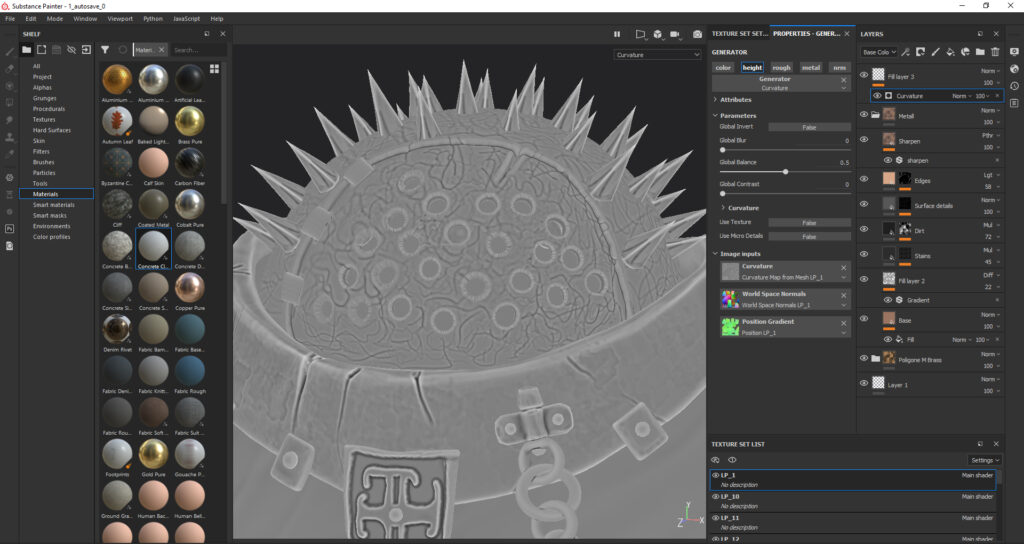The image size is (1024, 544).
Task: Hide the Fill layer 3 layer
Action: [x=865, y=75]
